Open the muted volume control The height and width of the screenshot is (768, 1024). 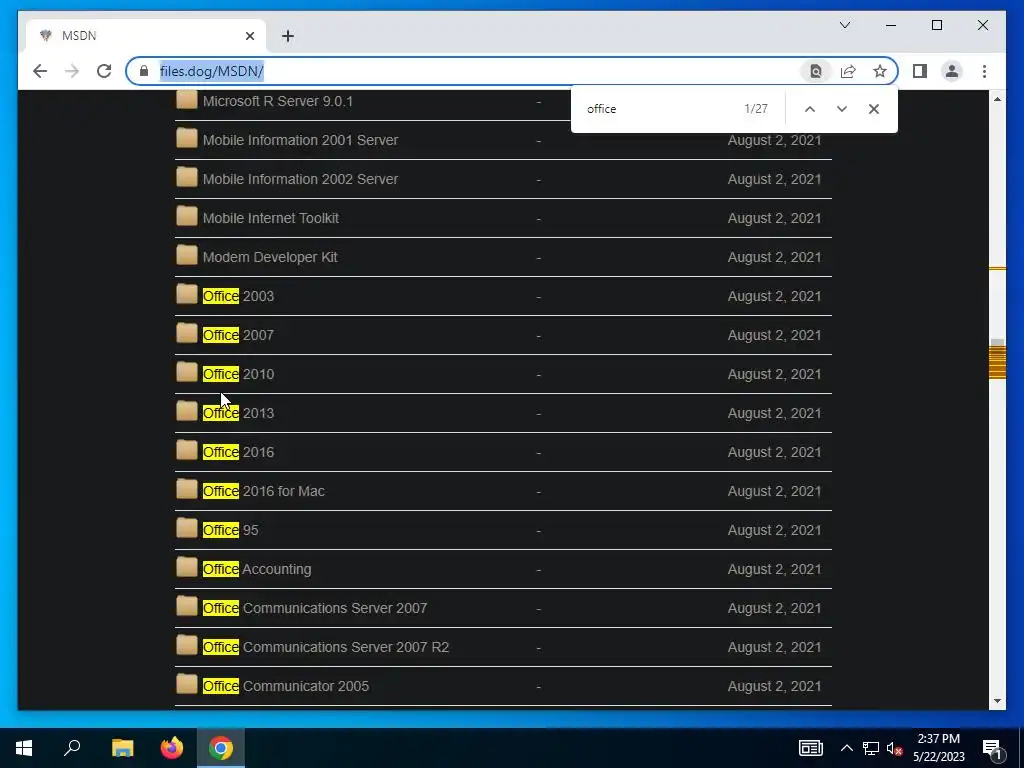(894, 748)
